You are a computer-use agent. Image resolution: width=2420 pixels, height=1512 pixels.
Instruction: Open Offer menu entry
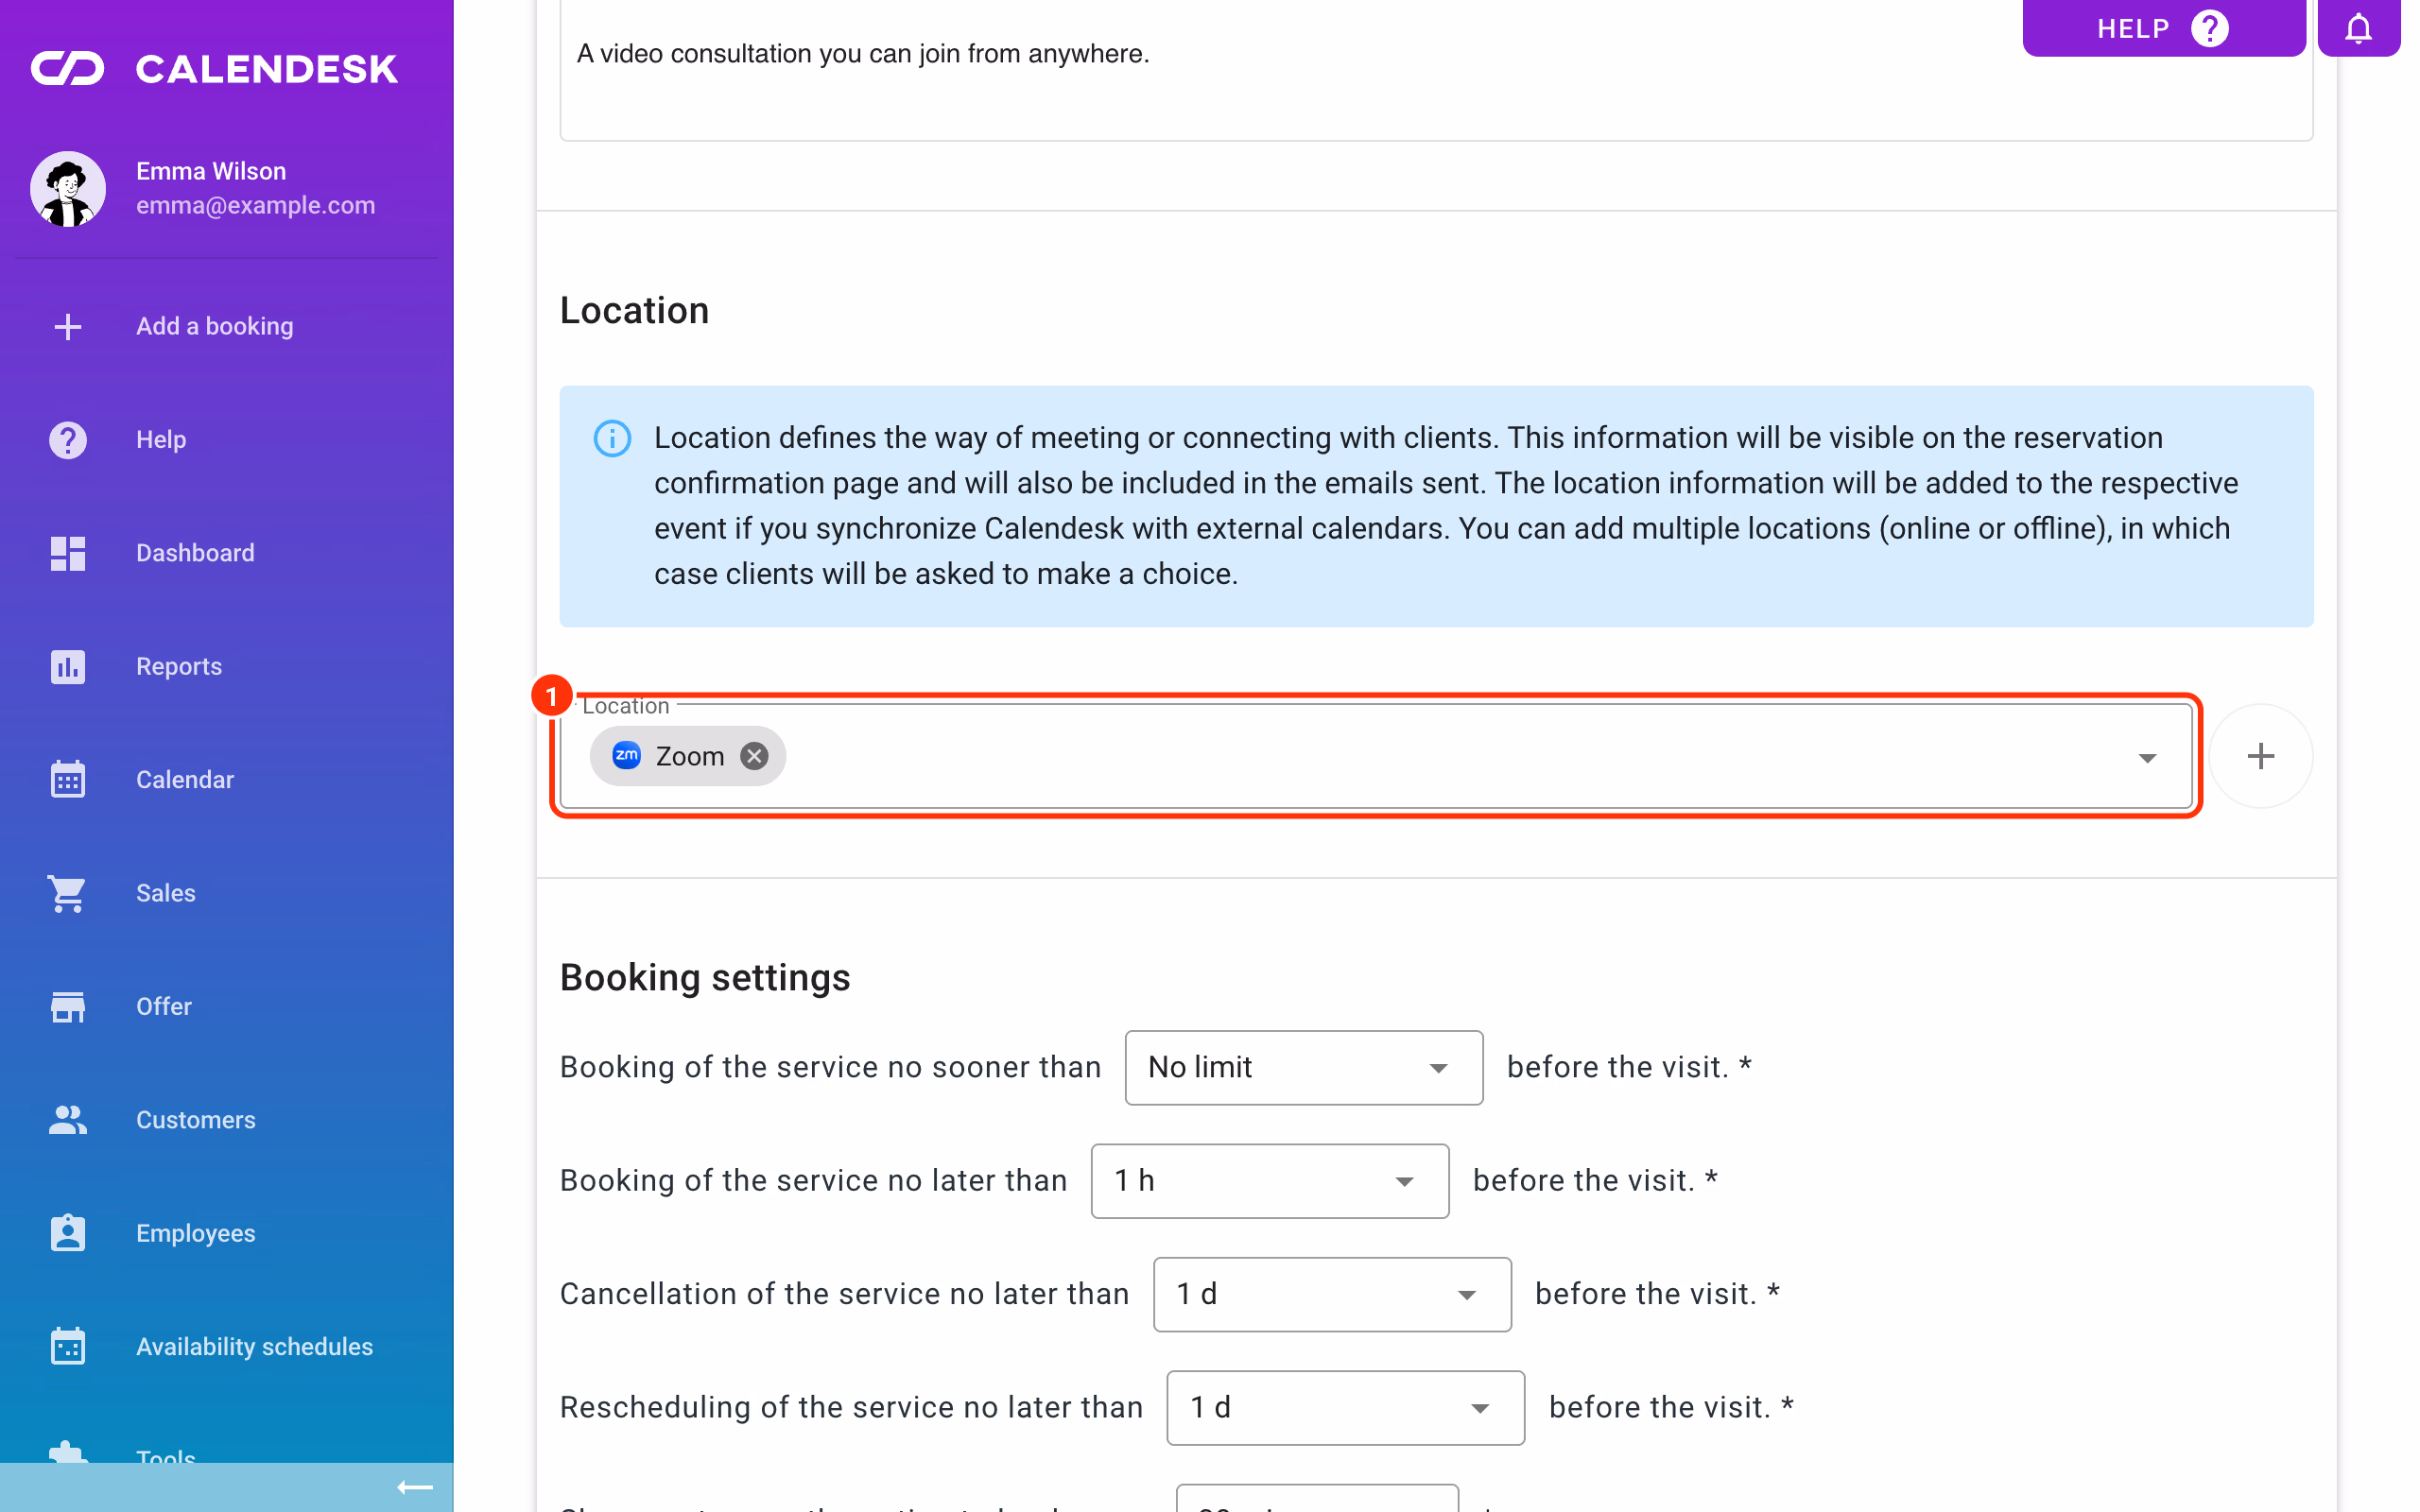click(x=227, y=1006)
